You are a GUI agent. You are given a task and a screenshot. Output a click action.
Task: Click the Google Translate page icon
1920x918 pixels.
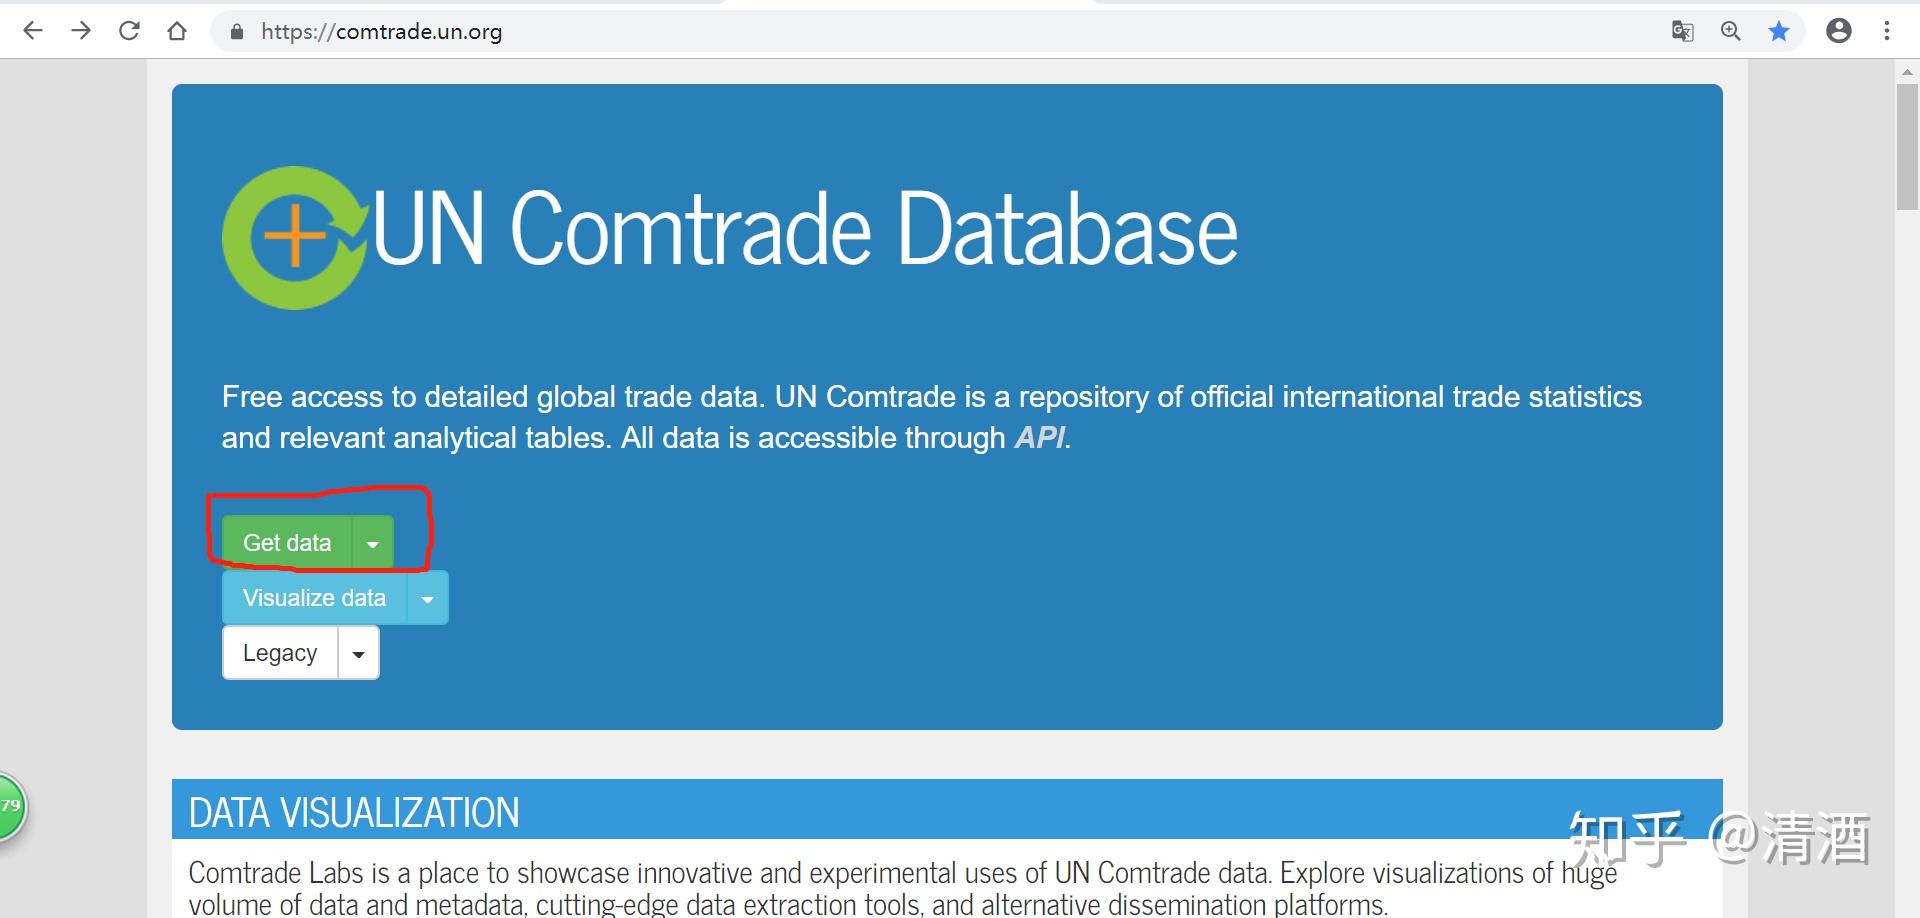click(x=1682, y=31)
